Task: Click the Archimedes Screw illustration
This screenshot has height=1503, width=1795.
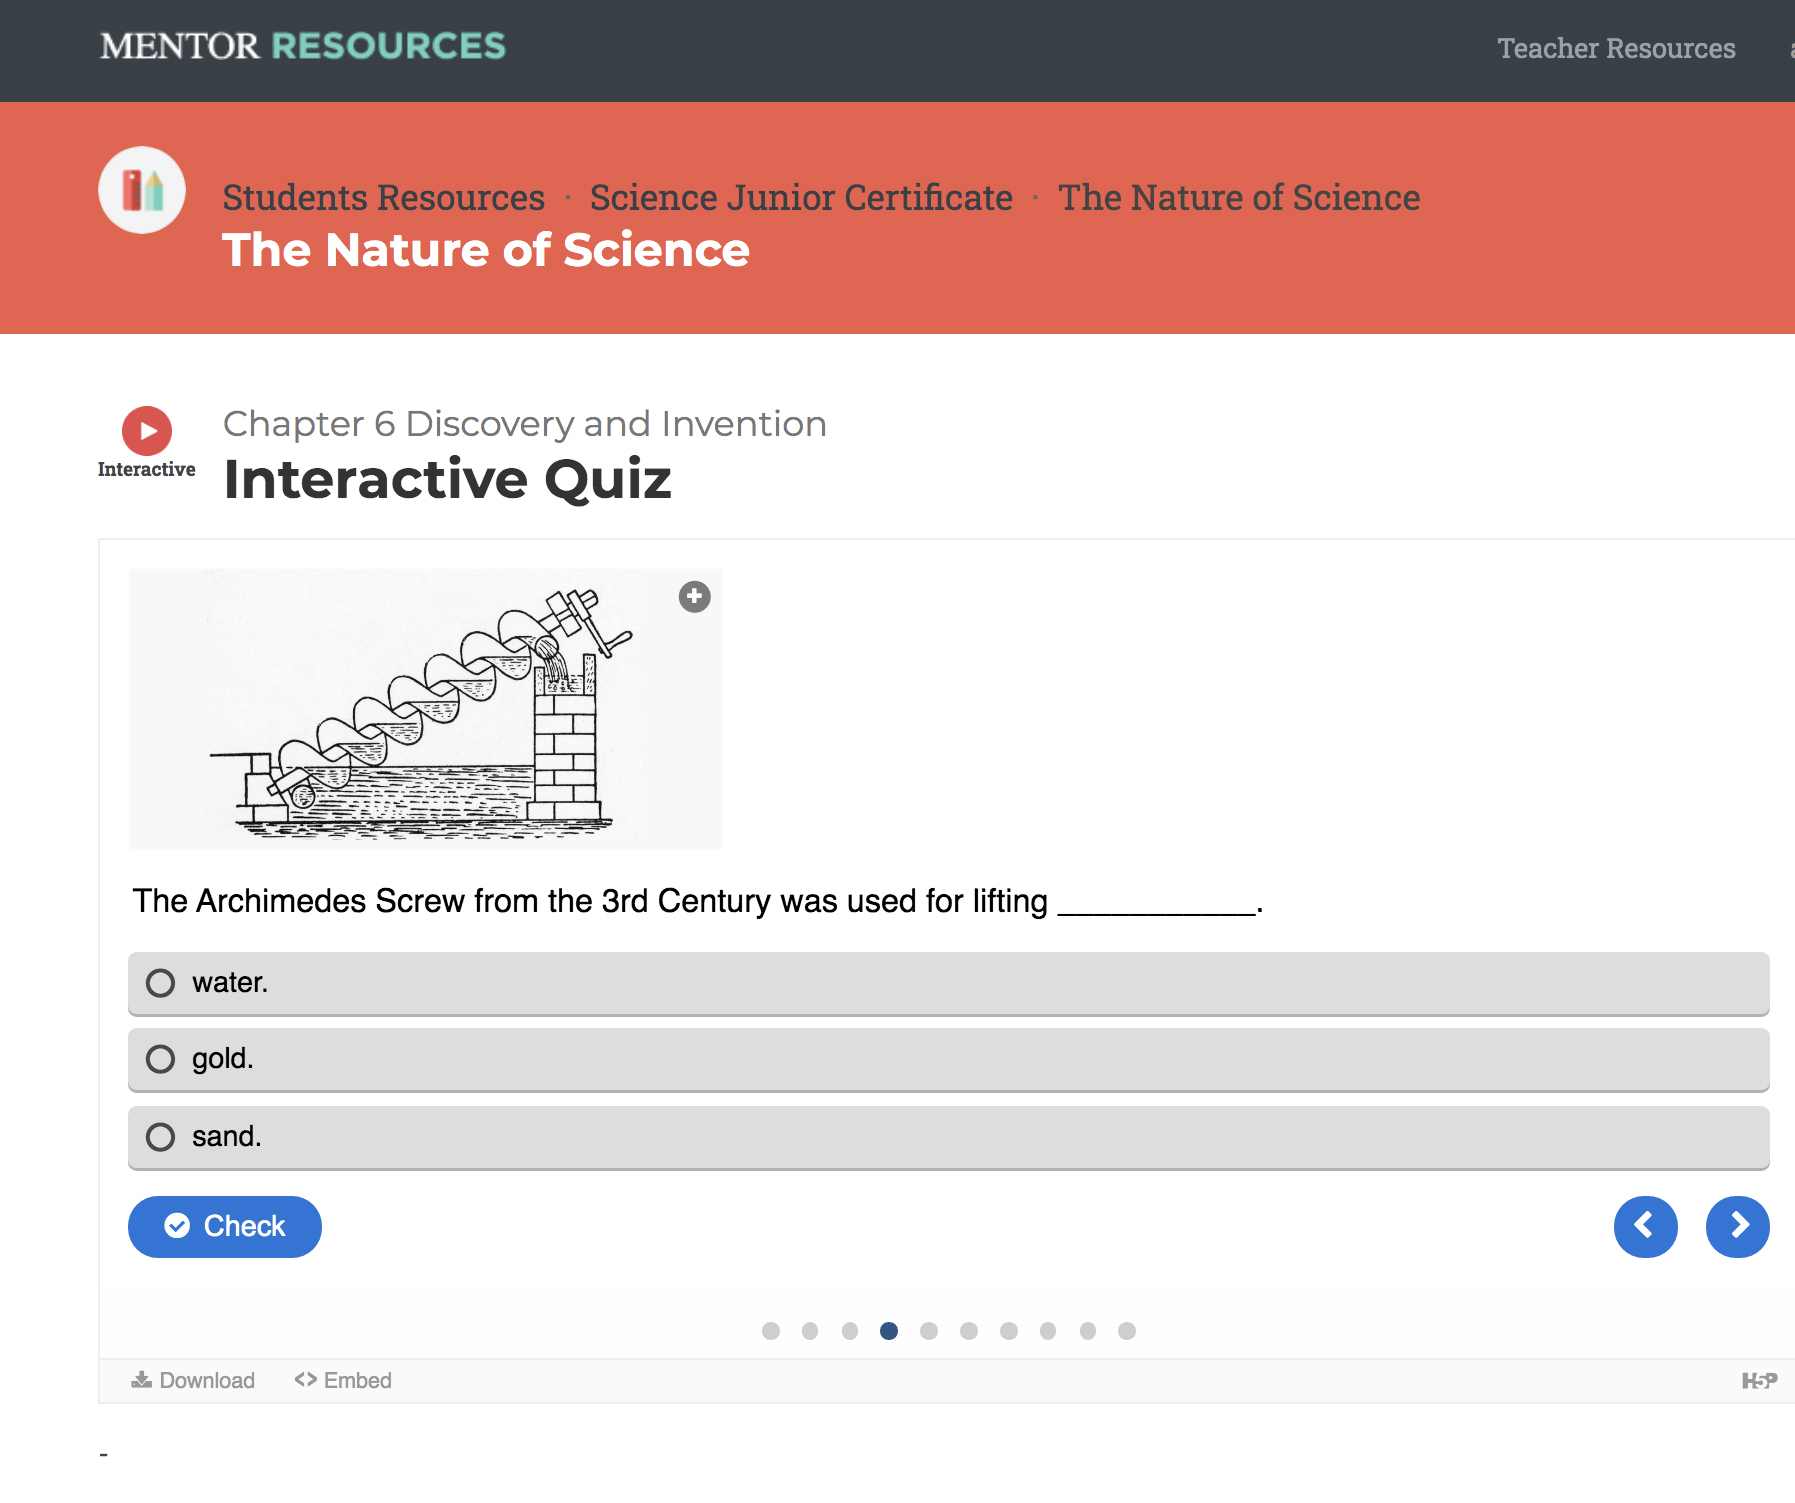Action: point(425,709)
